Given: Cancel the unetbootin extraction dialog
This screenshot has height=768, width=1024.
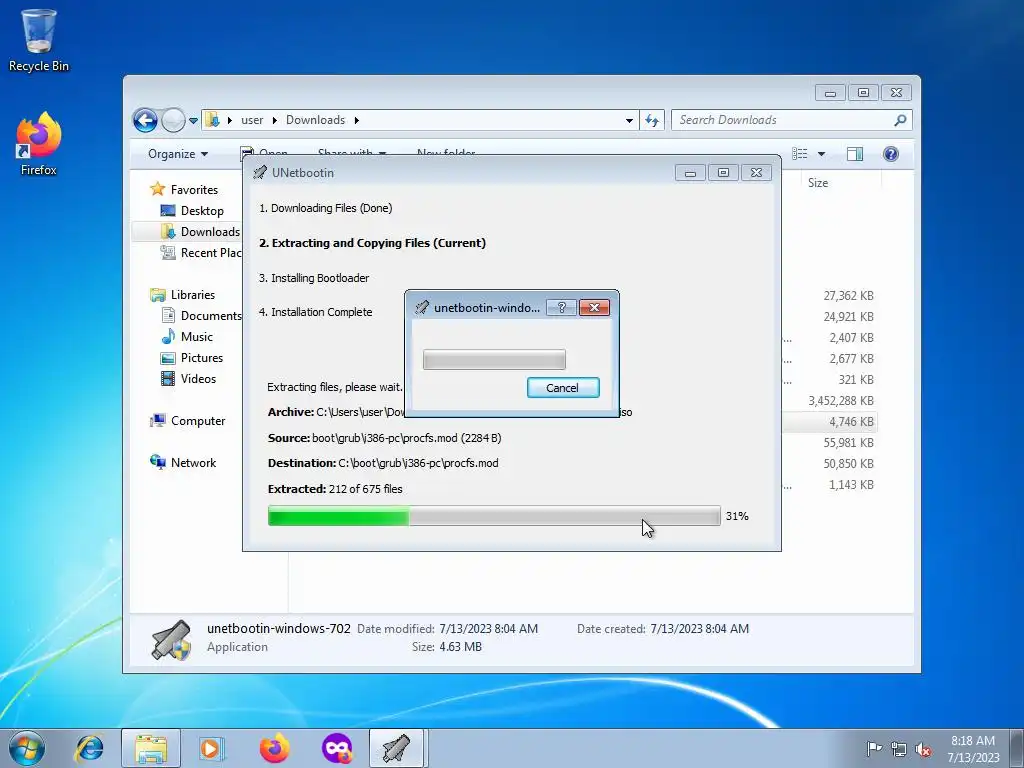Looking at the screenshot, I should [x=563, y=388].
